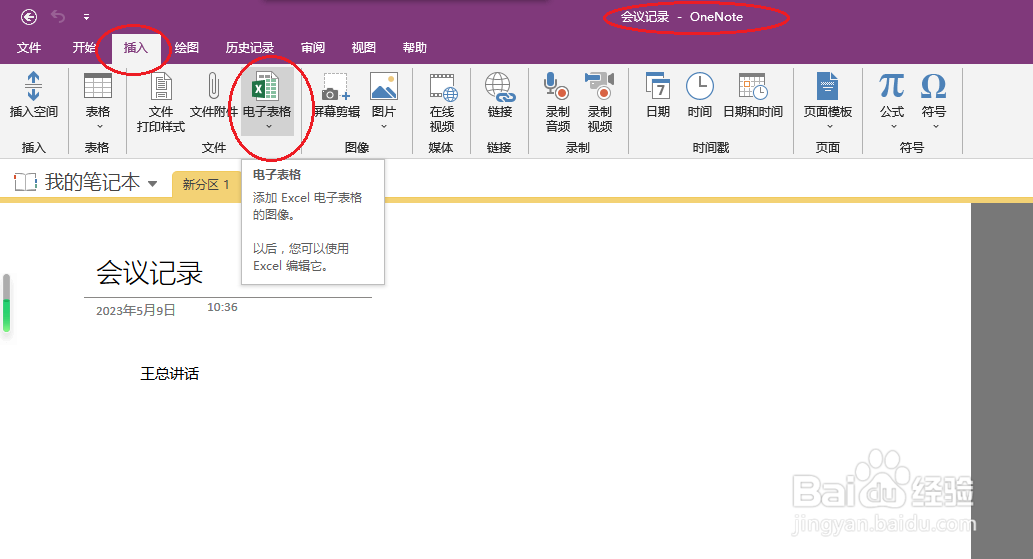Image resolution: width=1033 pixels, height=559 pixels.
Task: Expand the 页面模板 dropdown arrow
Action: (x=829, y=126)
